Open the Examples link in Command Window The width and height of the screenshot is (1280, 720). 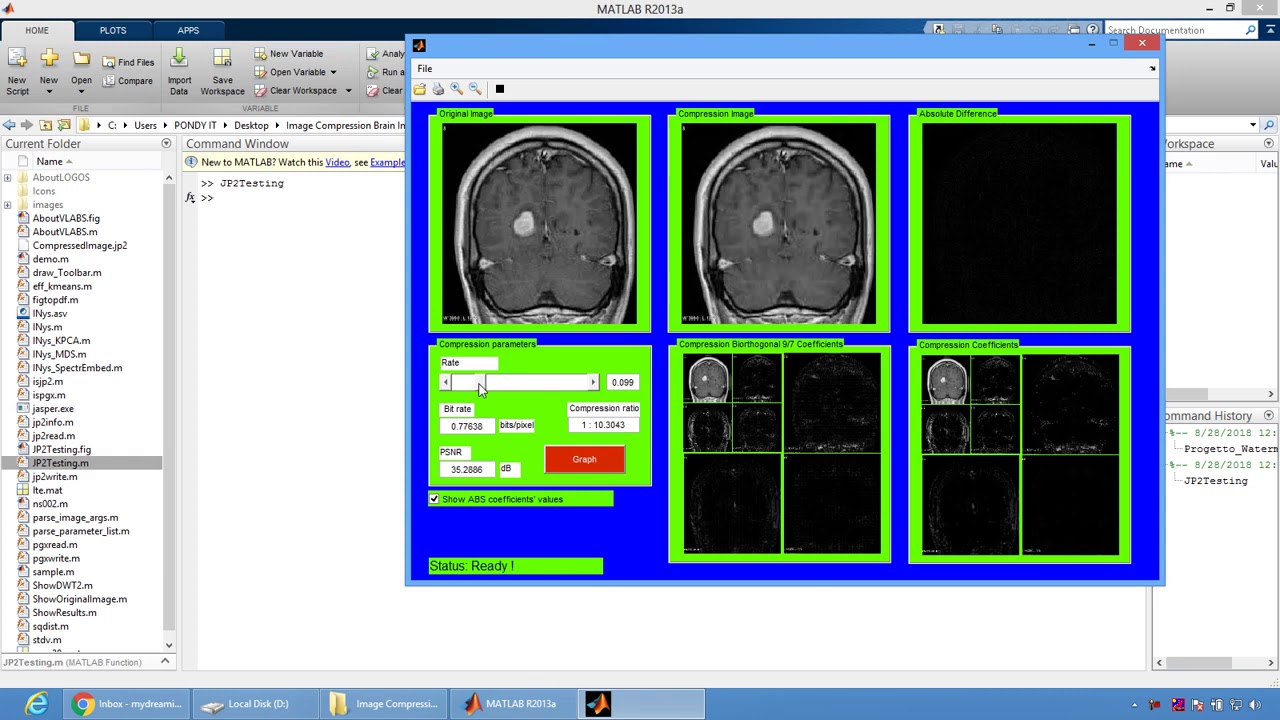[388, 162]
